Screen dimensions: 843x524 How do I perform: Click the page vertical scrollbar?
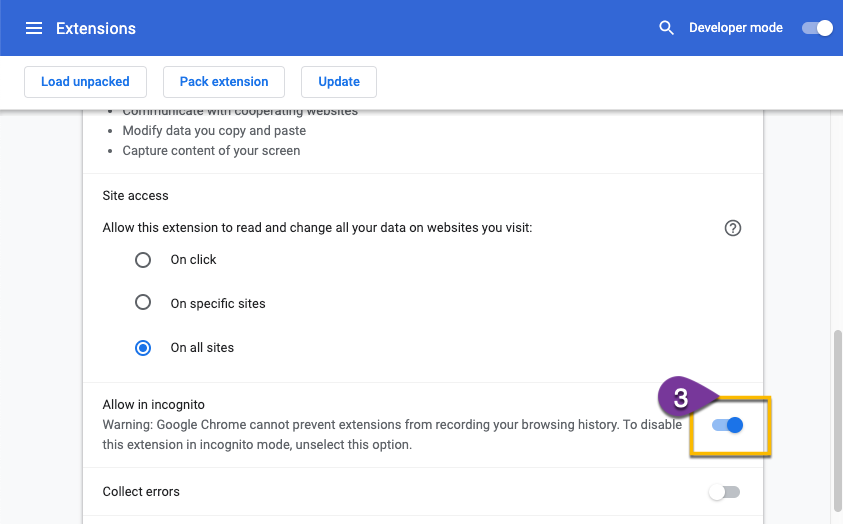[x=837, y=421]
